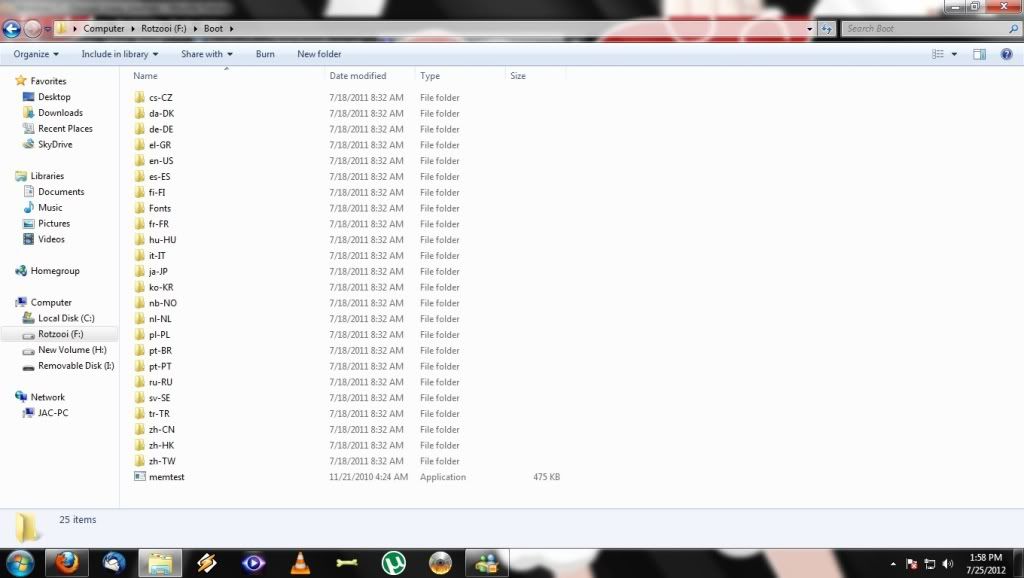Open the Organize menu
This screenshot has width=1024, height=578.
pos(36,54)
